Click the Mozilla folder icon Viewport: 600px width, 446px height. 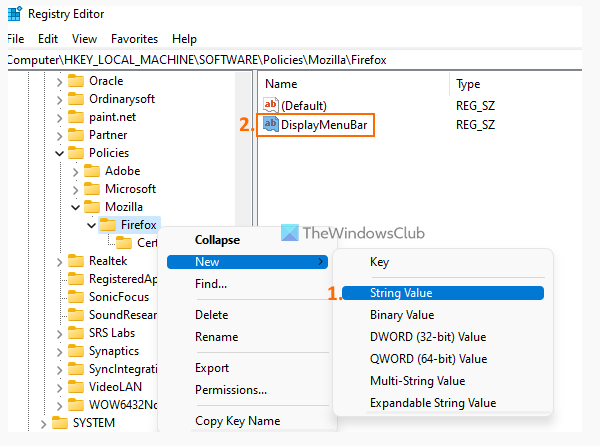click(x=91, y=207)
